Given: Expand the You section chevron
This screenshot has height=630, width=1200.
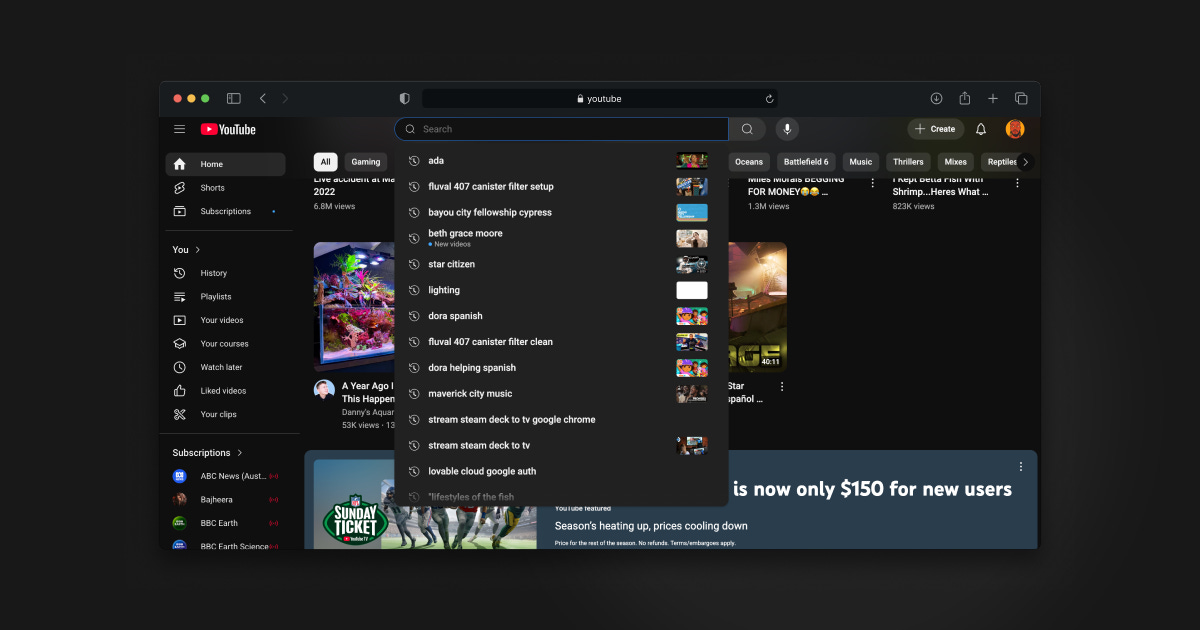Looking at the screenshot, I should pyautogui.click(x=198, y=250).
